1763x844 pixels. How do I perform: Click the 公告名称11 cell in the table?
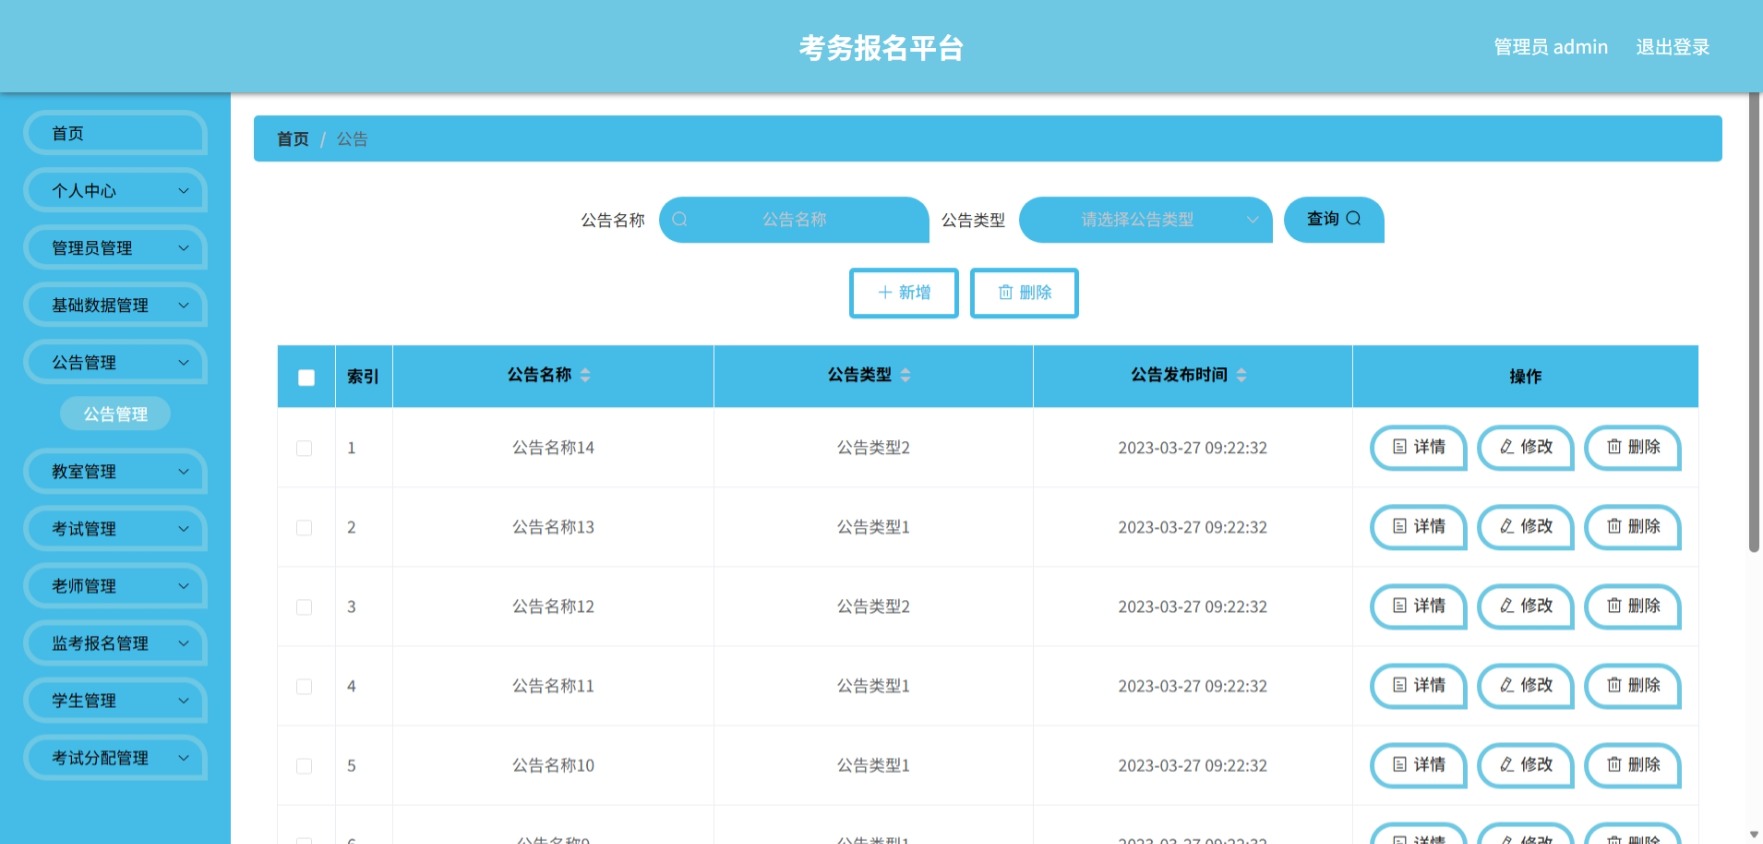click(553, 686)
